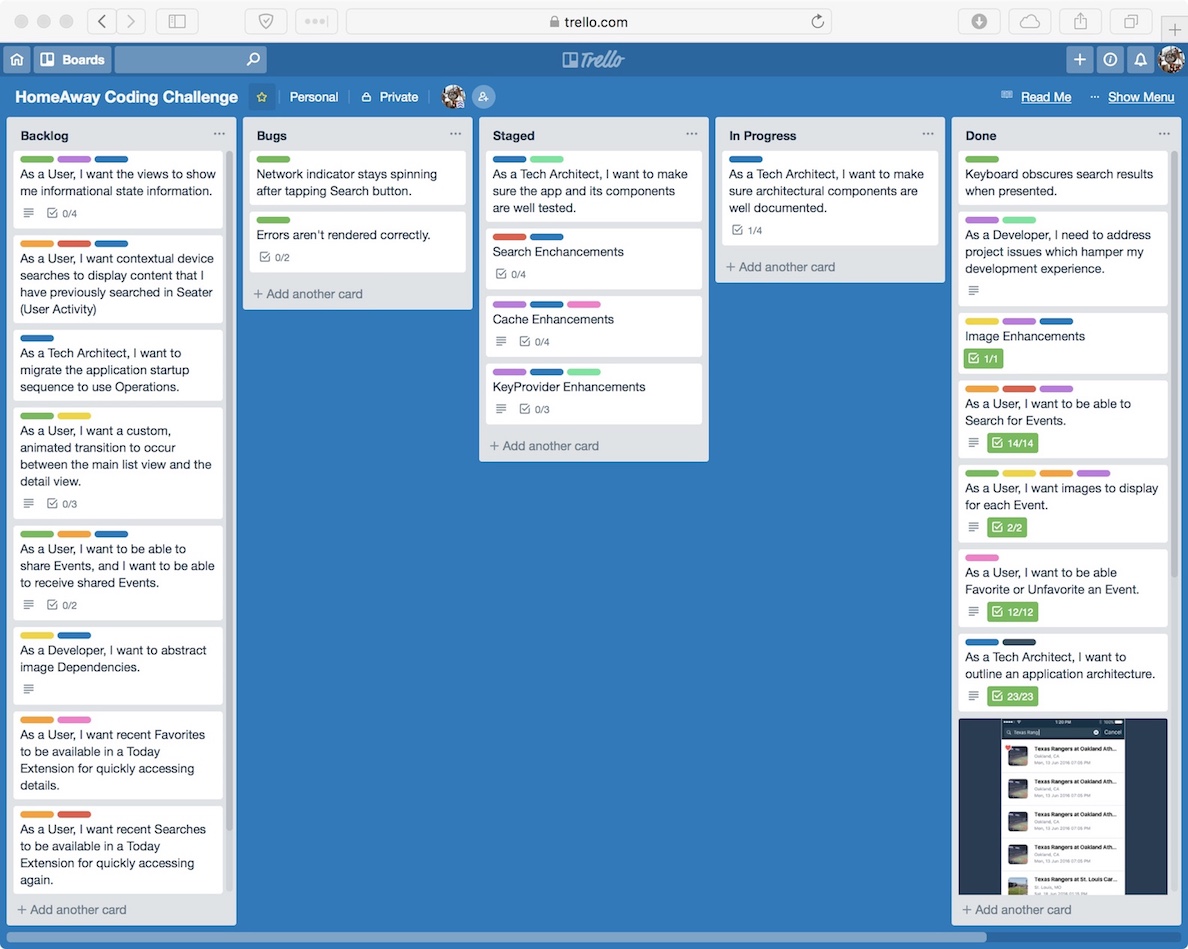Screen dimensions: 1188x949
Task: Toggle the star on HomeAway Coding Challenge
Action: click(x=261, y=97)
